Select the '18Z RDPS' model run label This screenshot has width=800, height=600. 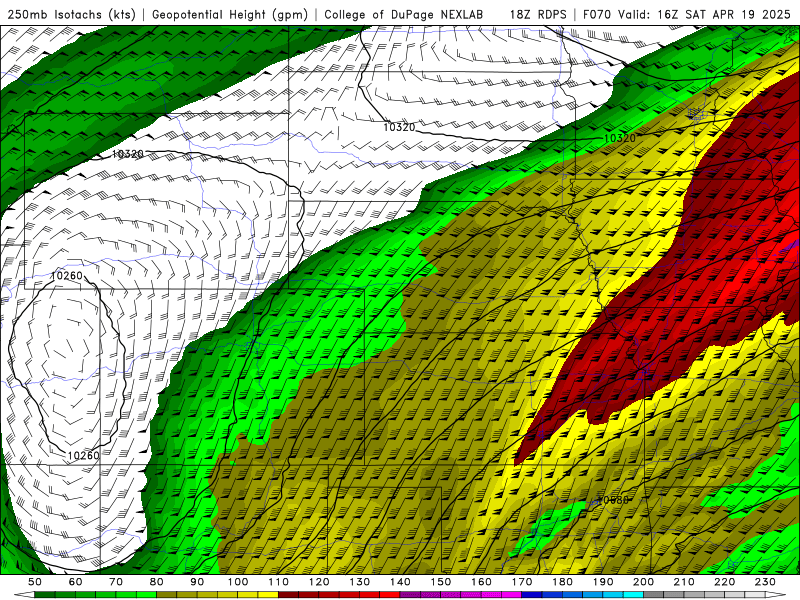click(x=538, y=14)
